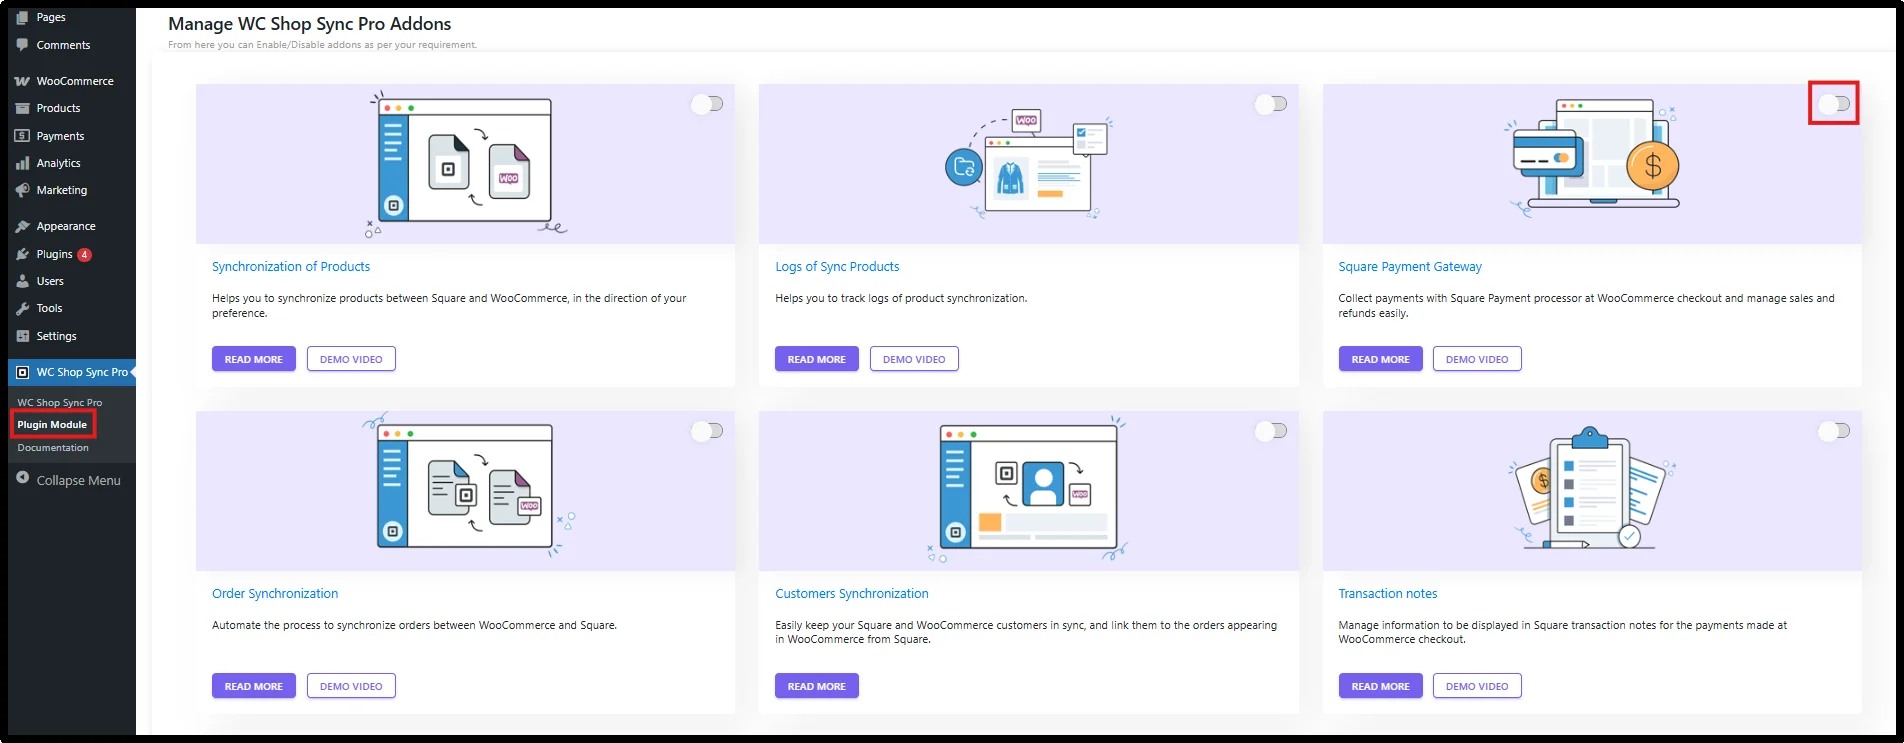Open the Logs of Sync Products title link
Screen dimensions: 1904x743
coord(837,267)
